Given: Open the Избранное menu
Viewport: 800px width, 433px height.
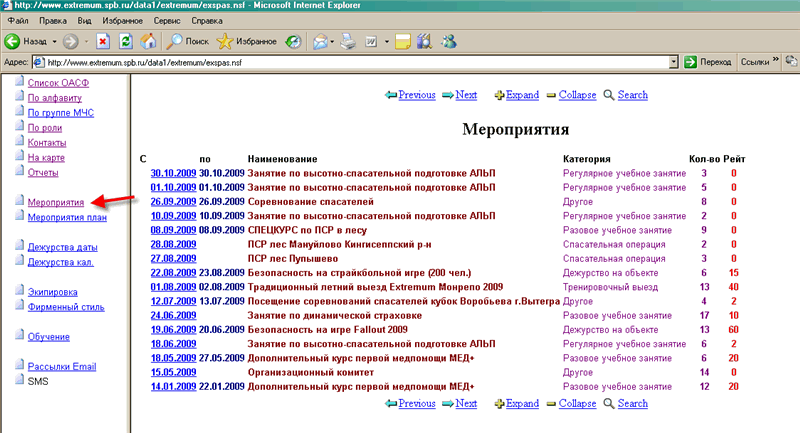Looking at the screenshot, I should [x=122, y=21].
